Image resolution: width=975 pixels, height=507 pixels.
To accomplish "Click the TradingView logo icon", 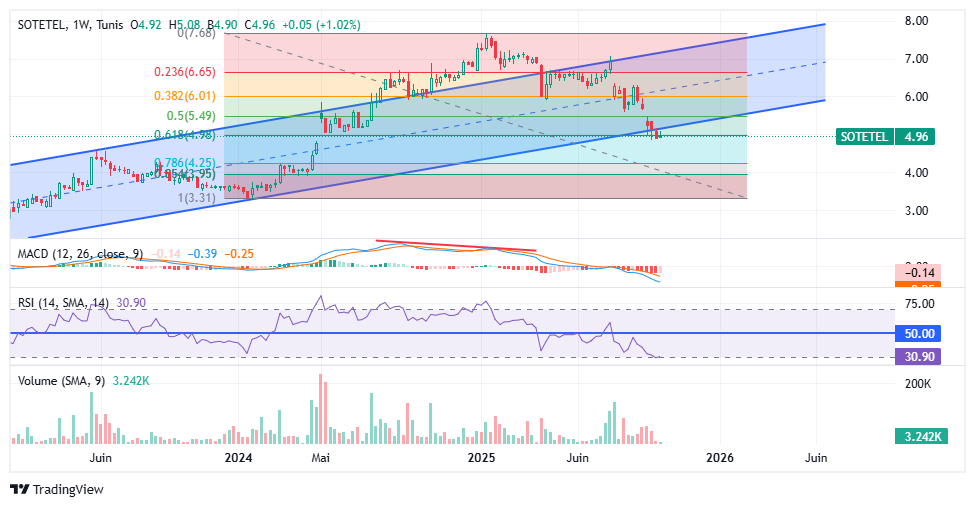I will [x=19, y=489].
